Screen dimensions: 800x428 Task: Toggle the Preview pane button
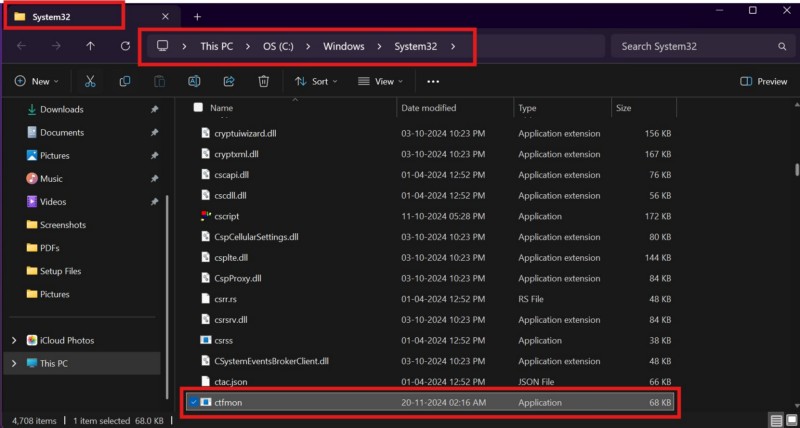click(763, 81)
